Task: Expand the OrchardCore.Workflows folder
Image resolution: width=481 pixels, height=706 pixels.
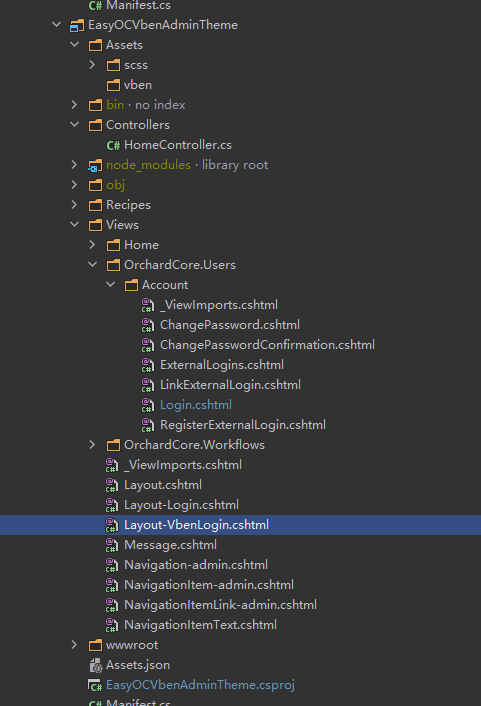Action: (92, 445)
